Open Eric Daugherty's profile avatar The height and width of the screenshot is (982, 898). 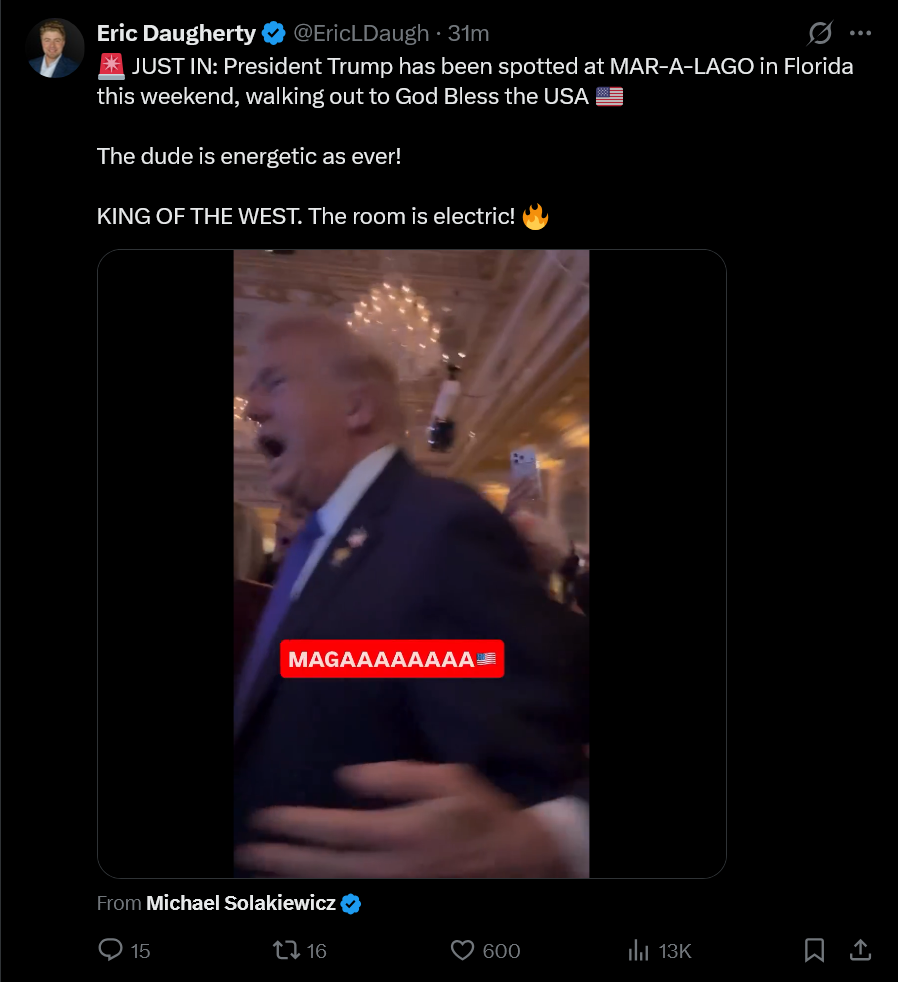pos(54,48)
